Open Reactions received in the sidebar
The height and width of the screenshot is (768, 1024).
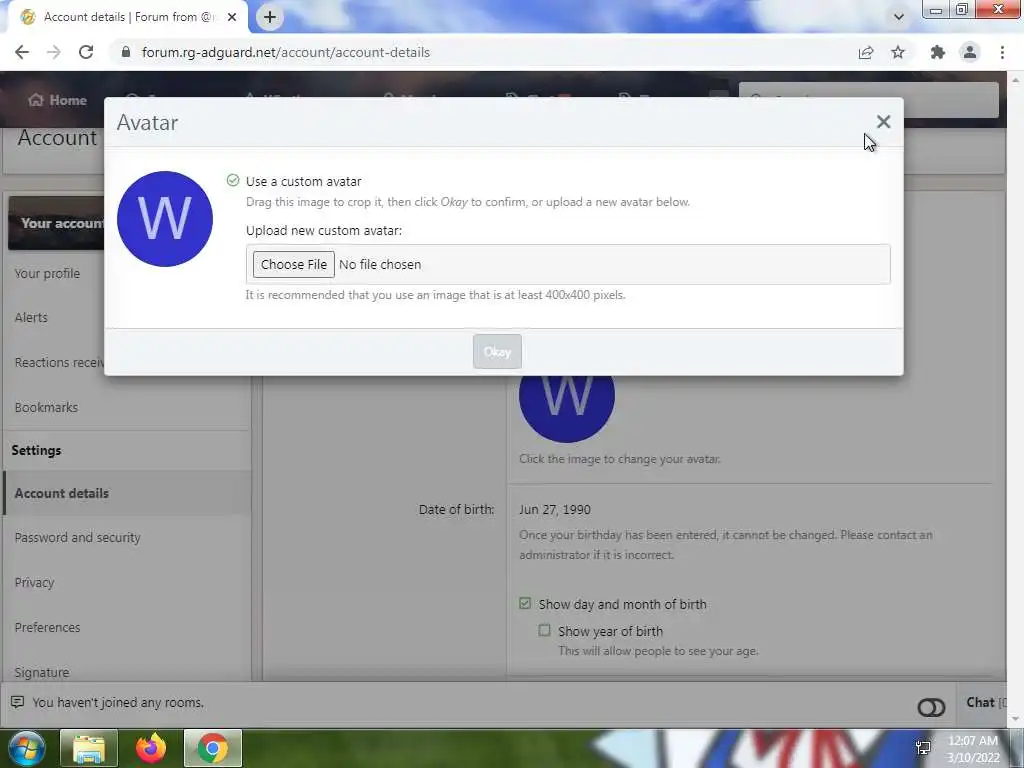(x=59, y=362)
